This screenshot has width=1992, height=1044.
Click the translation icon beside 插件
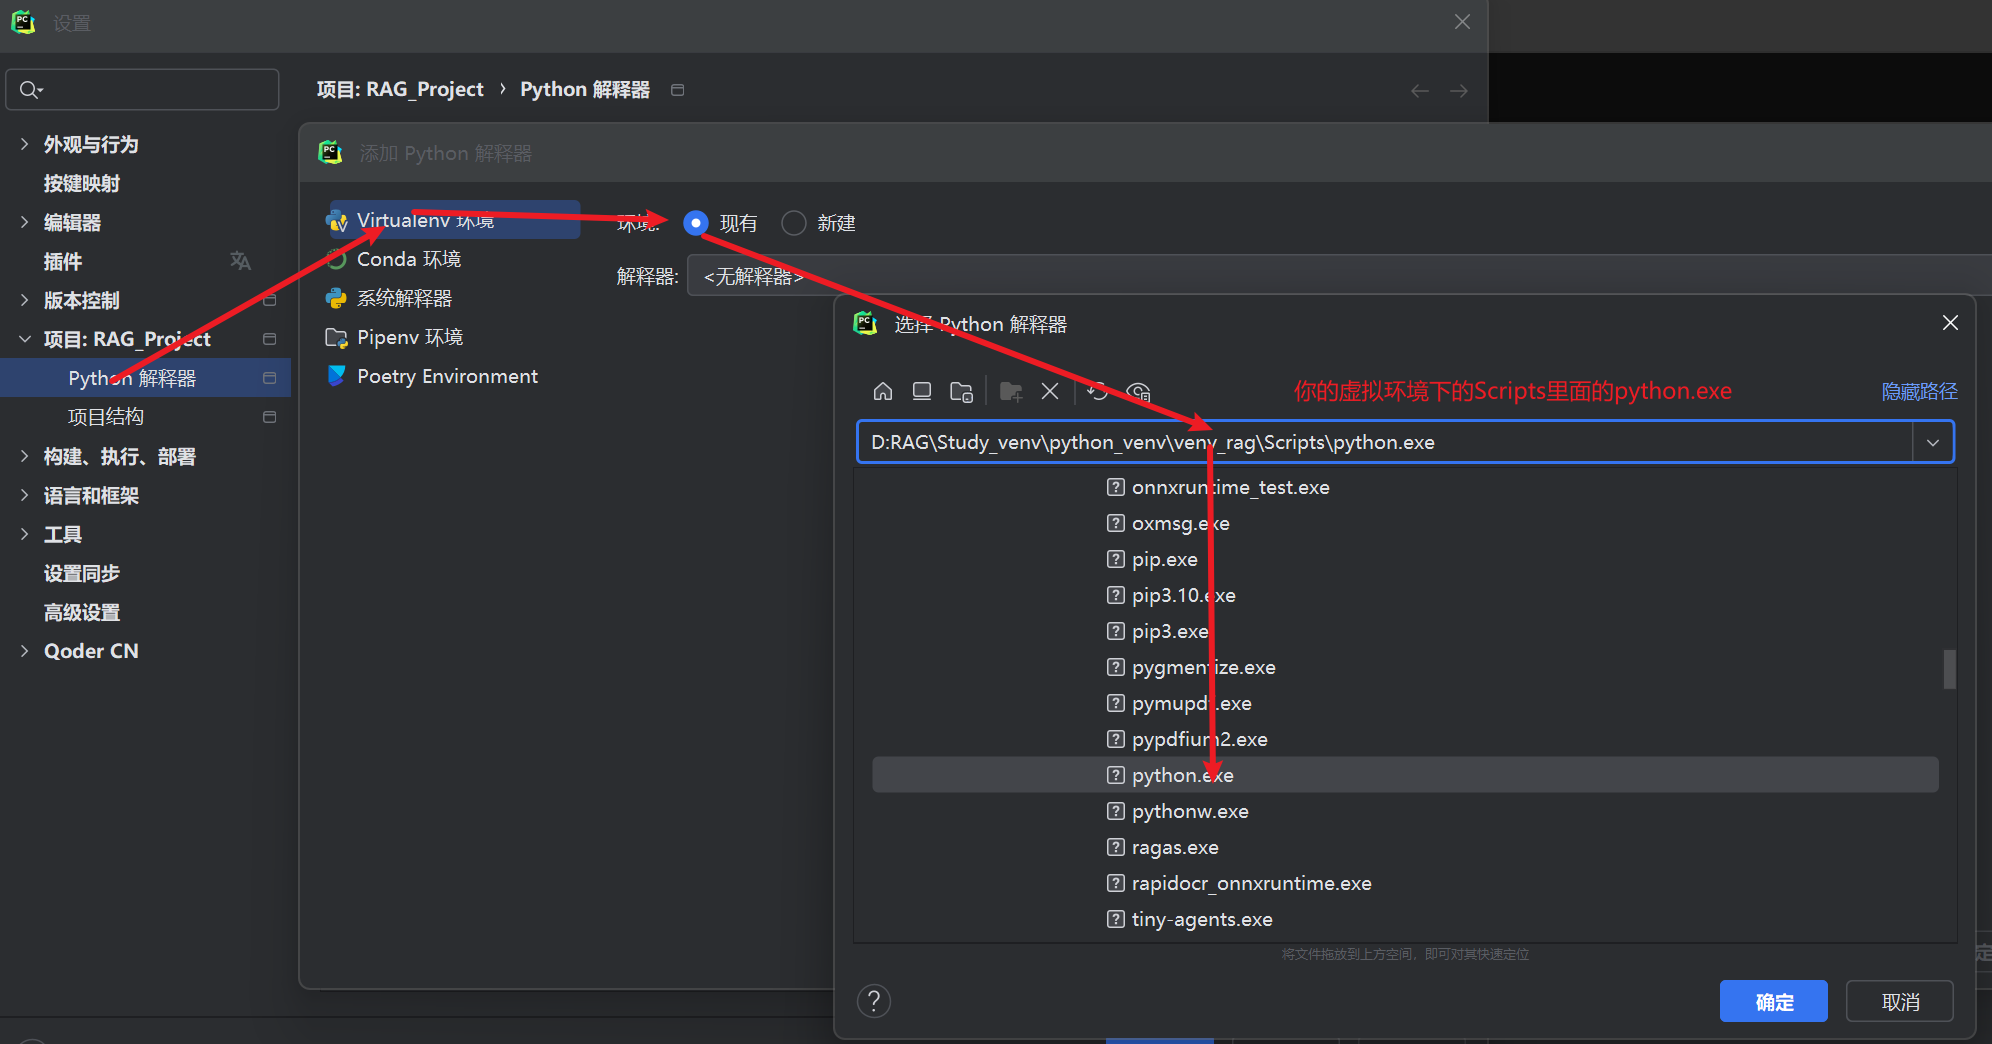click(240, 261)
